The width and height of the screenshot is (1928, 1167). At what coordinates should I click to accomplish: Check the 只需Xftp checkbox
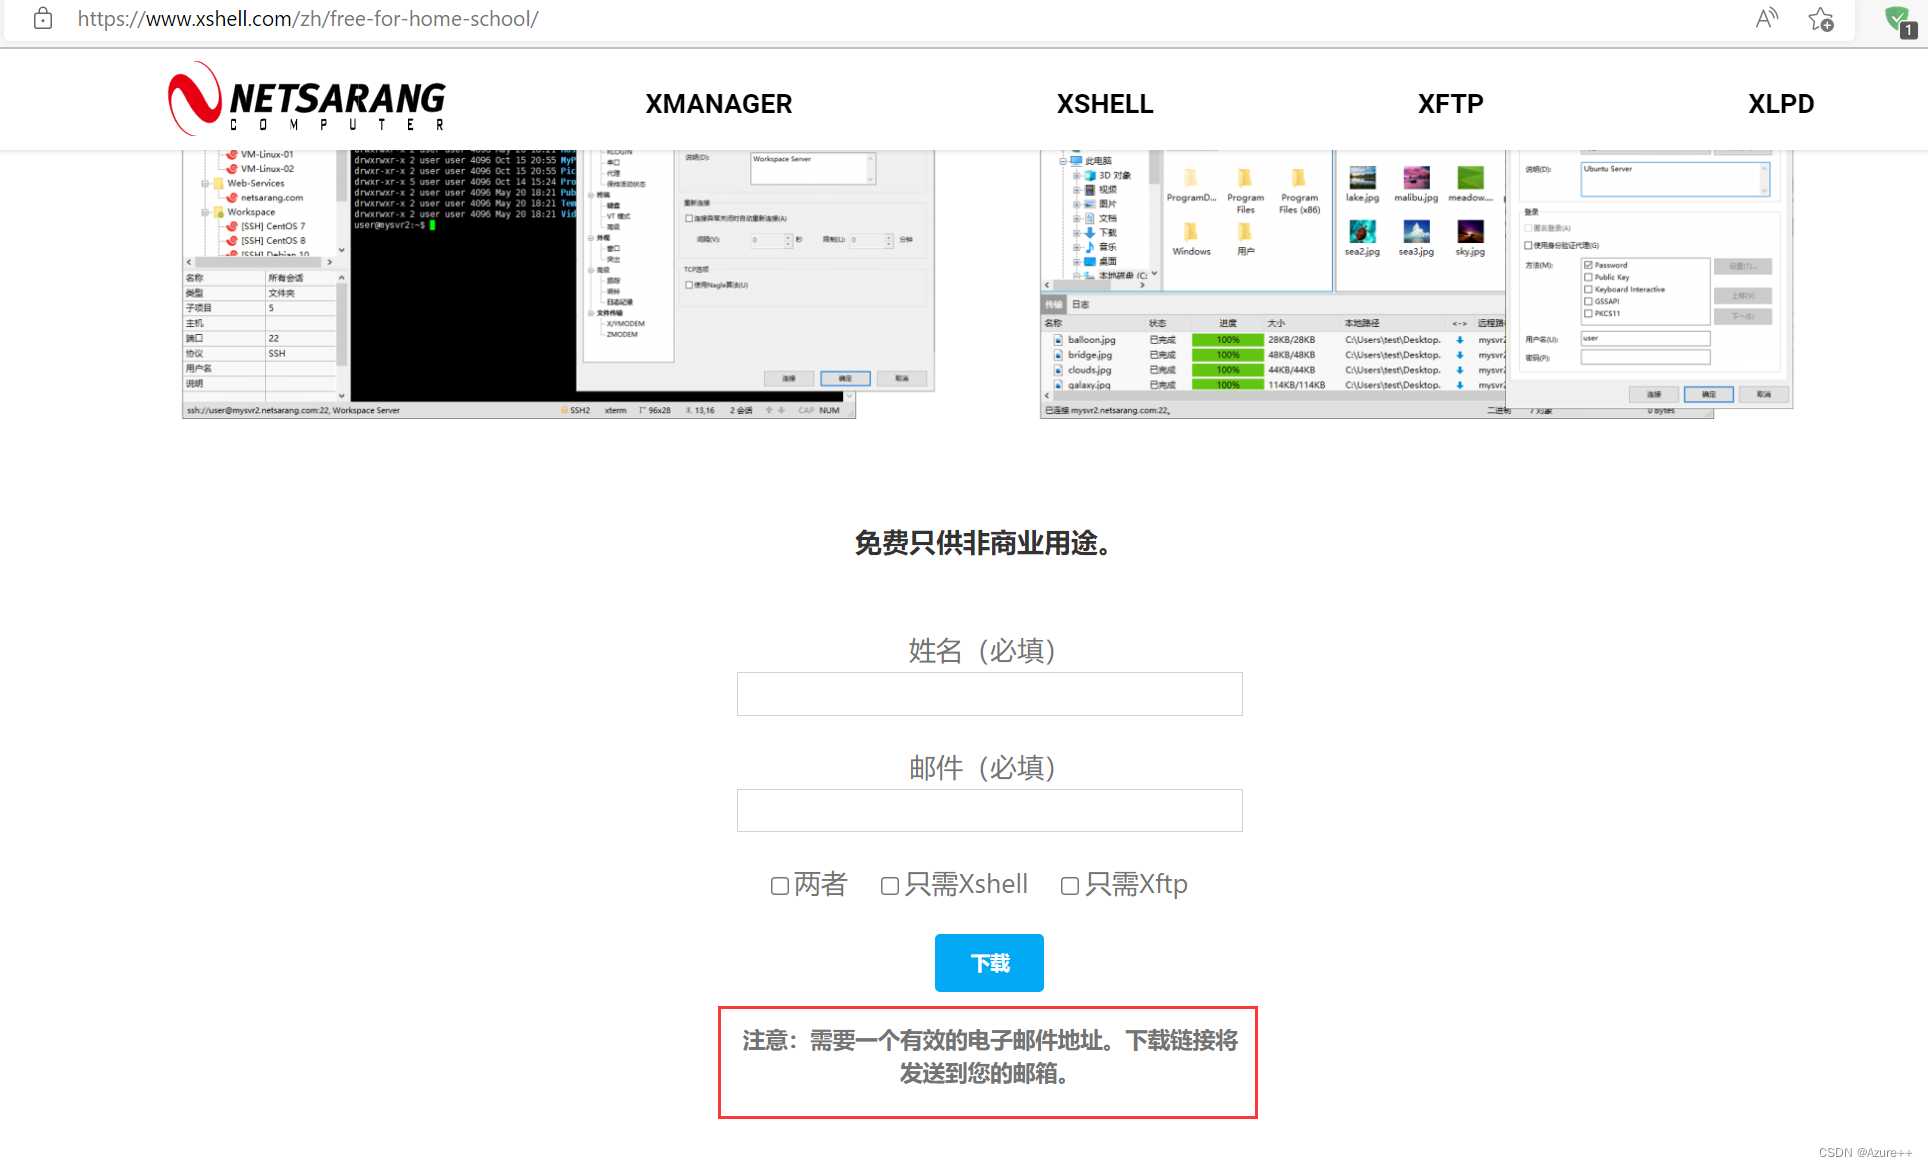1070,886
